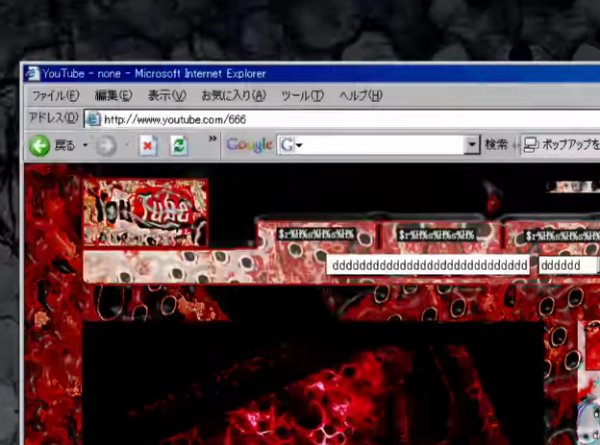The height and width of the screenshot is (445, 600).
Task: Click the ポップアップを blocker button text
Action: click(x=571, y=145)
